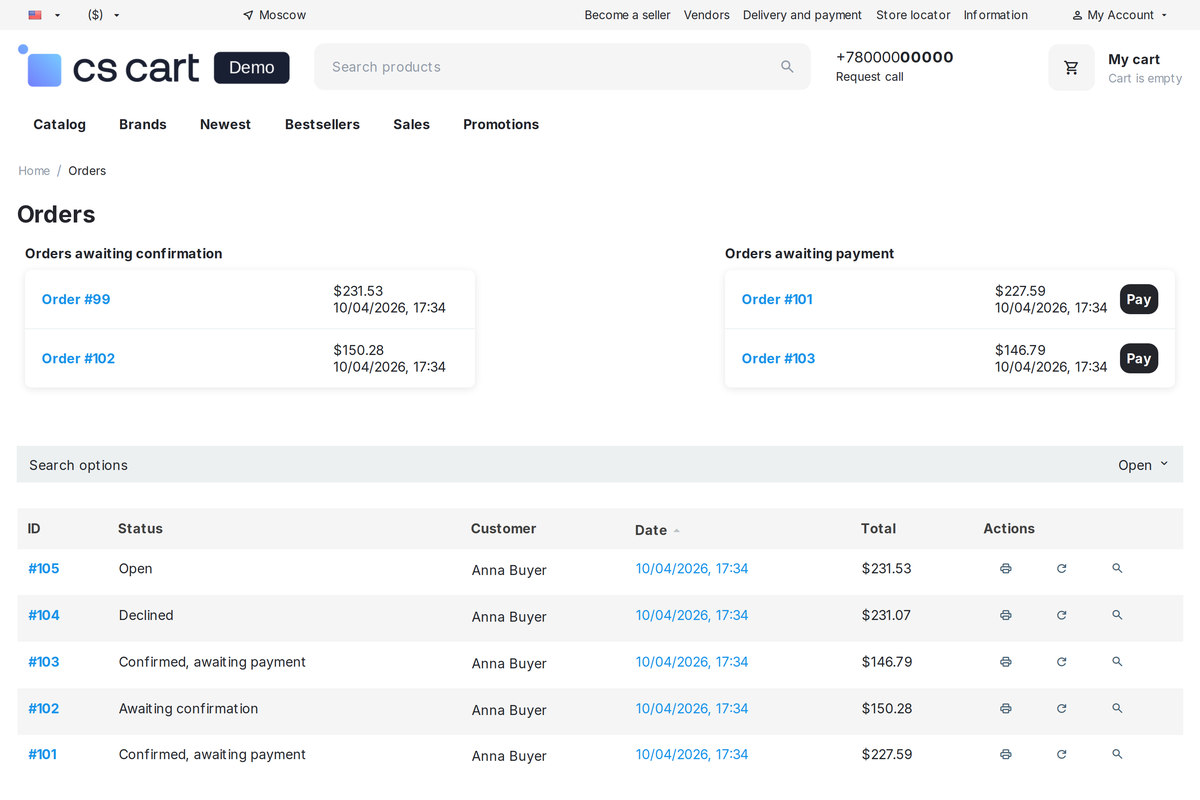The height and width of the screenshot is (800, 1200).
Task: Click date link of order #105 row
Action: pyautogui.click(x=692, y=569)
